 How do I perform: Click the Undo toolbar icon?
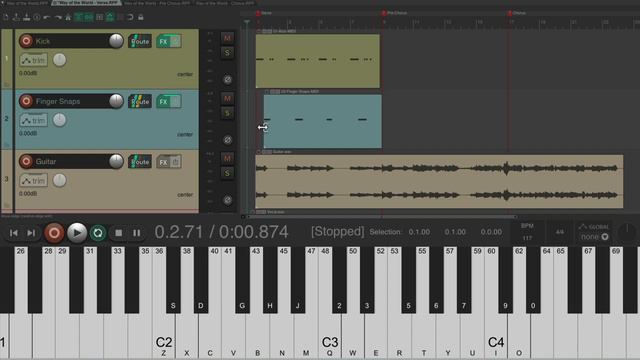click(47, 17)
